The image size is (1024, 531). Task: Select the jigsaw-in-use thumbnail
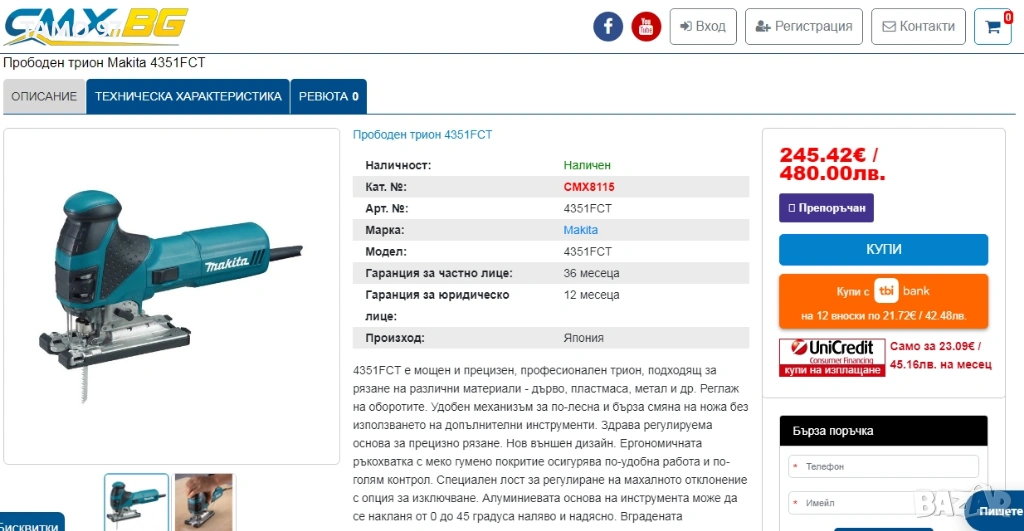coord(204,502)
